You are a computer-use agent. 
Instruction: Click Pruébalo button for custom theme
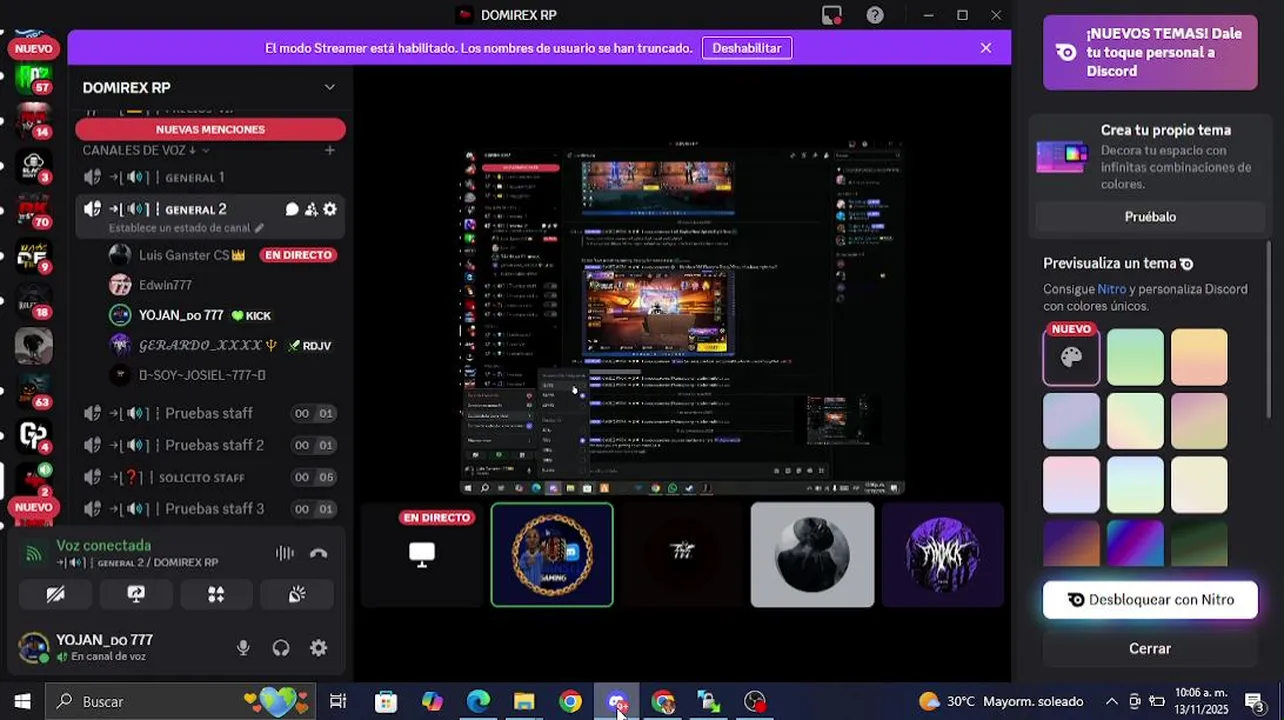(x=1150, y=217)
